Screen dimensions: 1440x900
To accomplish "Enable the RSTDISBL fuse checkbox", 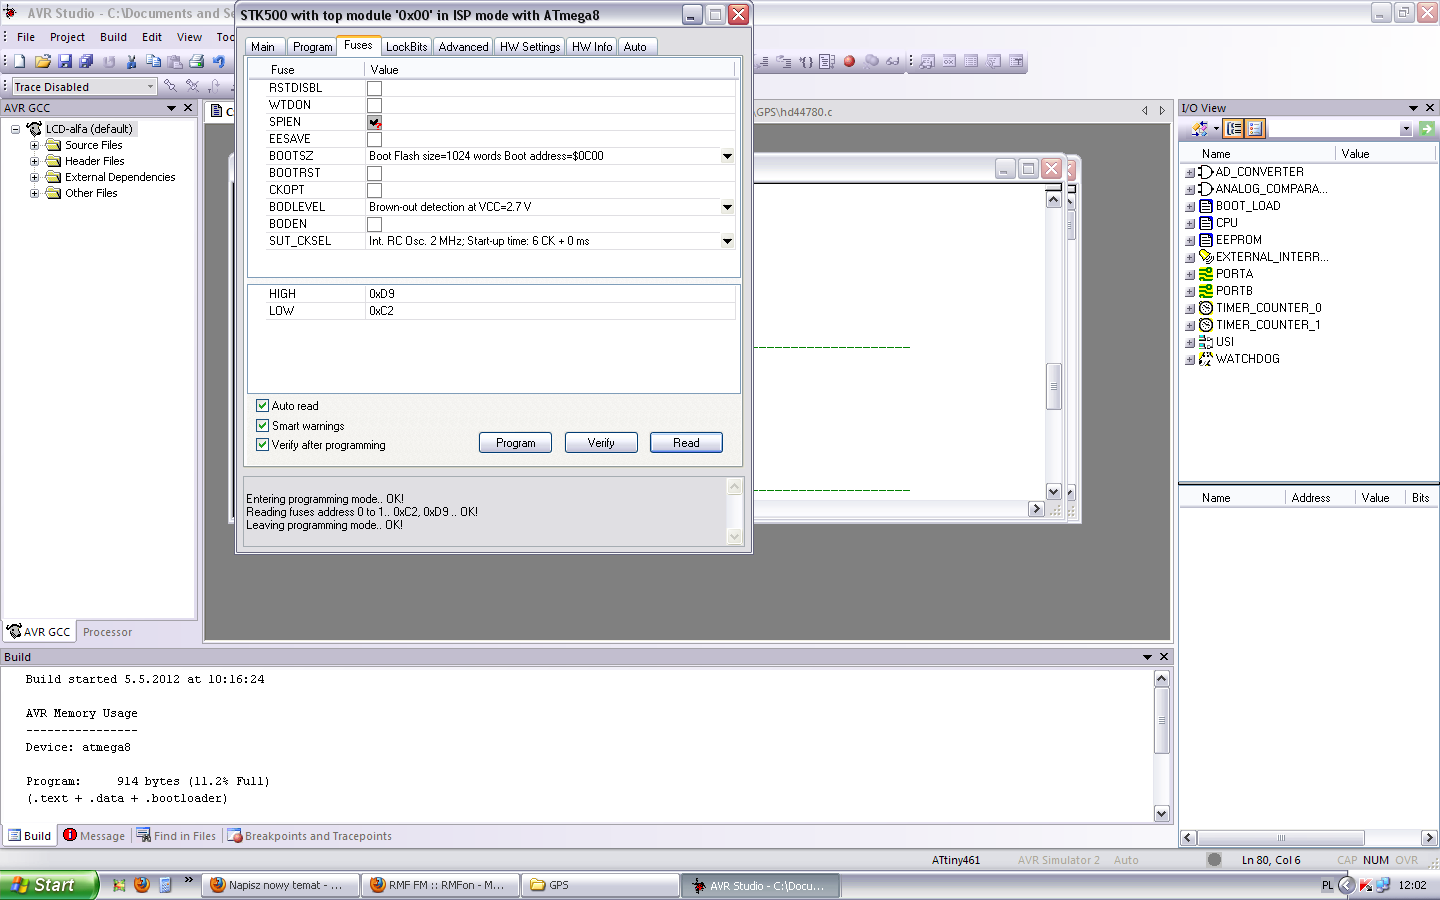I will 374,88.
